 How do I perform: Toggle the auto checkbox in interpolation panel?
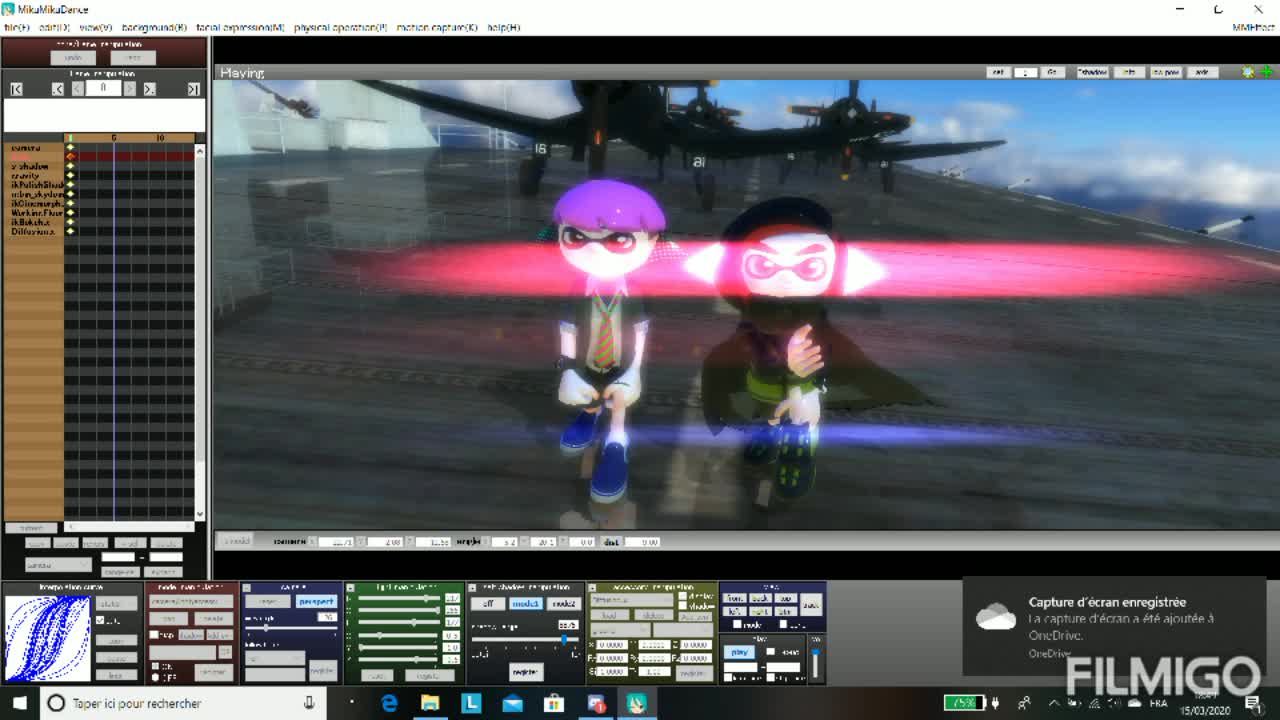tap(101, 621)
